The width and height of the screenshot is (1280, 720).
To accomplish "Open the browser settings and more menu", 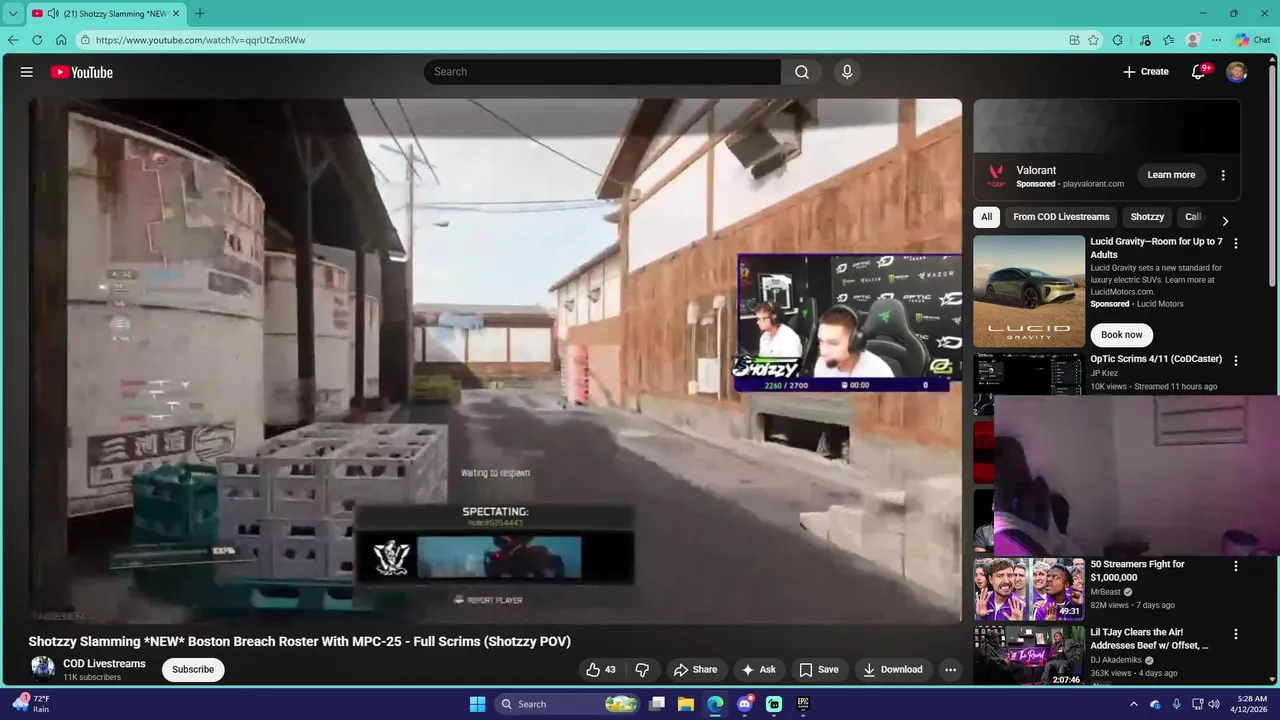I will [x=1216, y=40].
